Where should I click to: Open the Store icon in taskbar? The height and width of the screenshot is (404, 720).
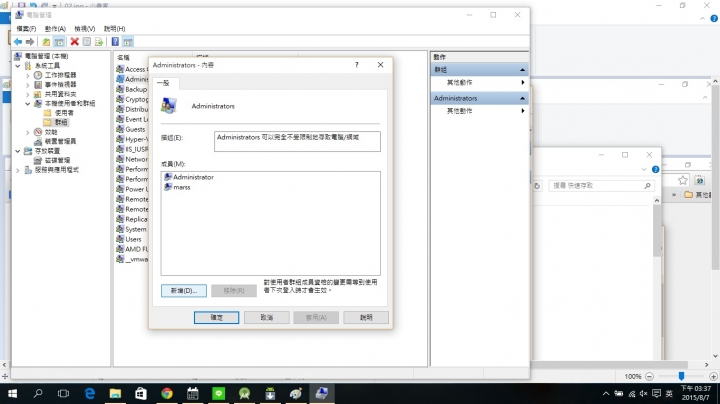point(141,393)
